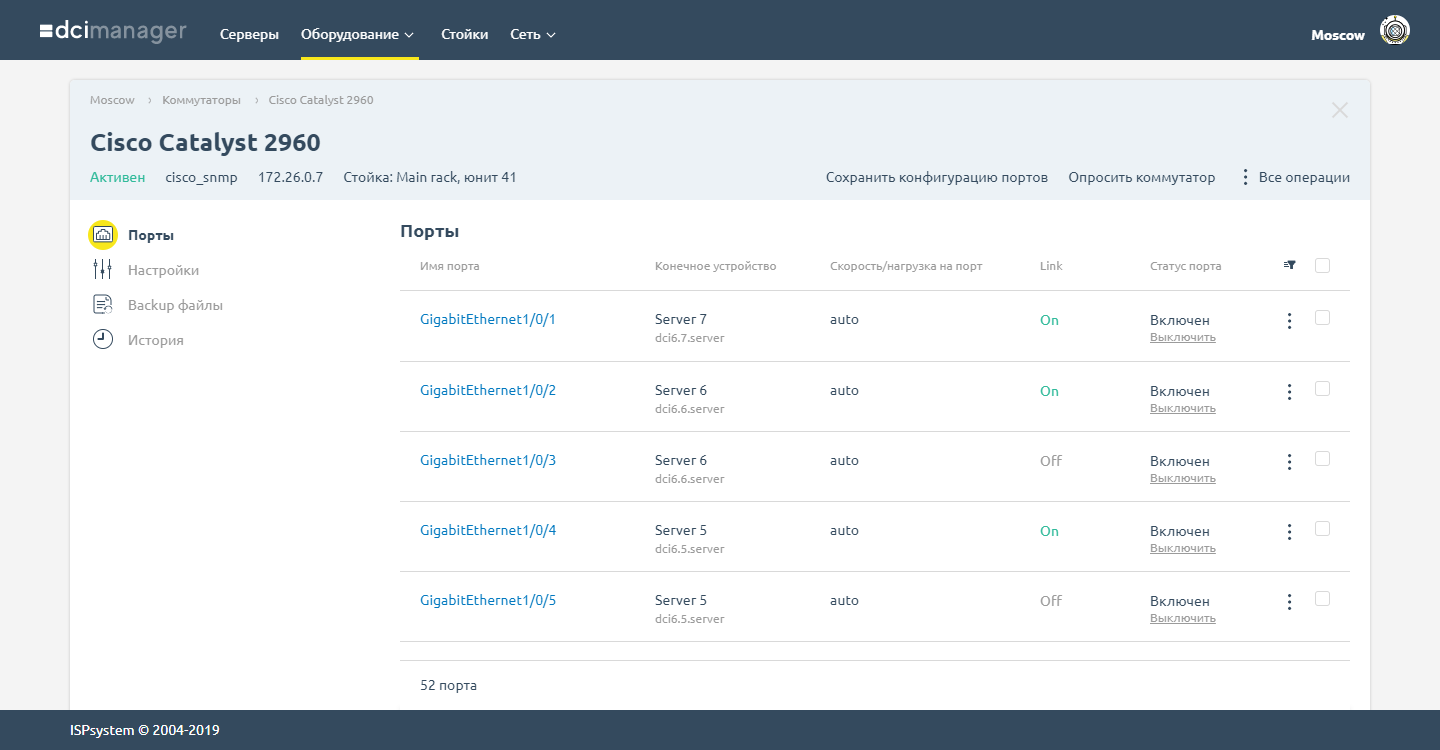Open the All operations (Все операции) menu
The image size is (1440, 750).
1295,177
